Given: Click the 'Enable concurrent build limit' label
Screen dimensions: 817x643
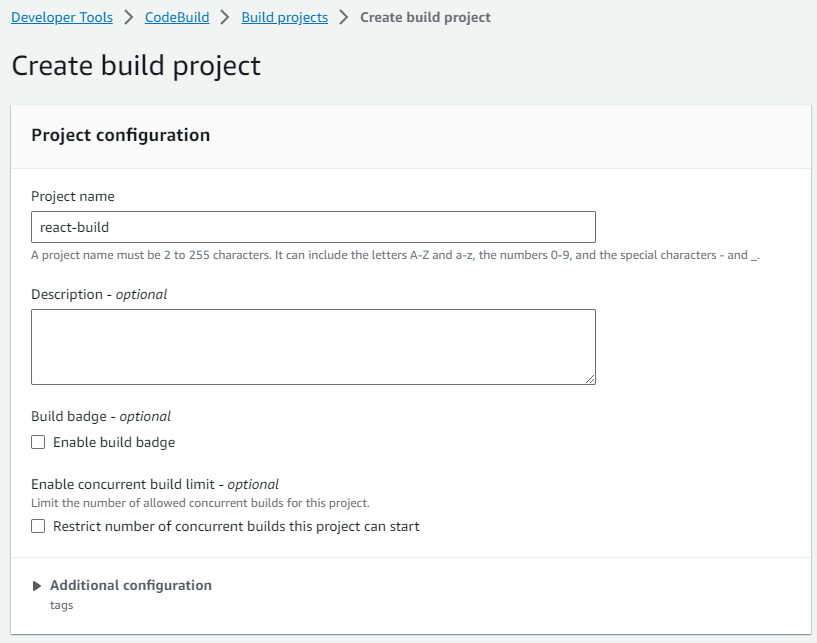Looking at the screenshot, I should (155, 484).
